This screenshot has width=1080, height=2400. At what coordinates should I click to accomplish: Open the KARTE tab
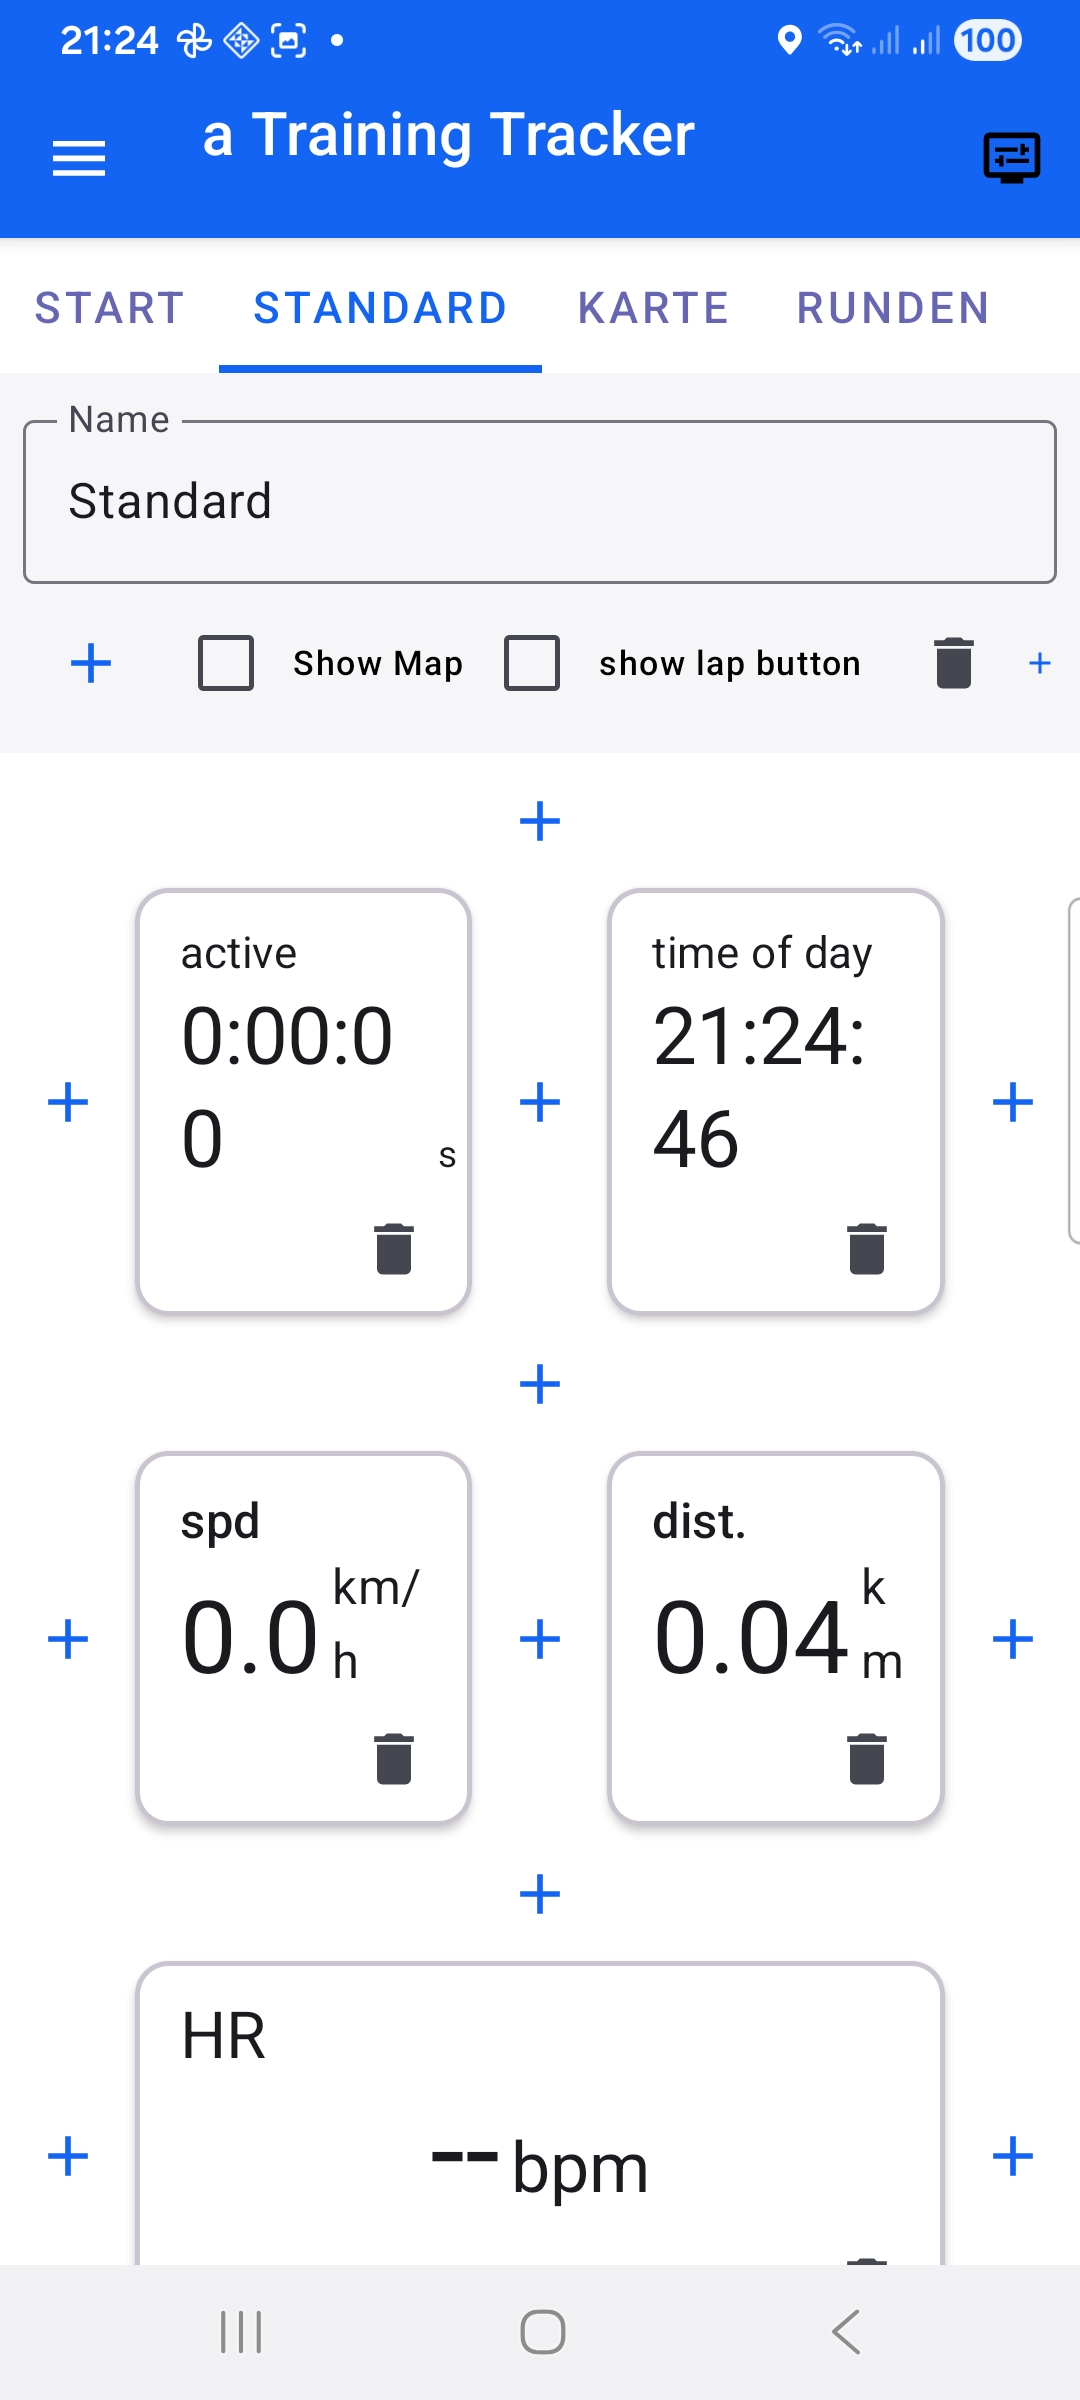[x=654, y=308]
